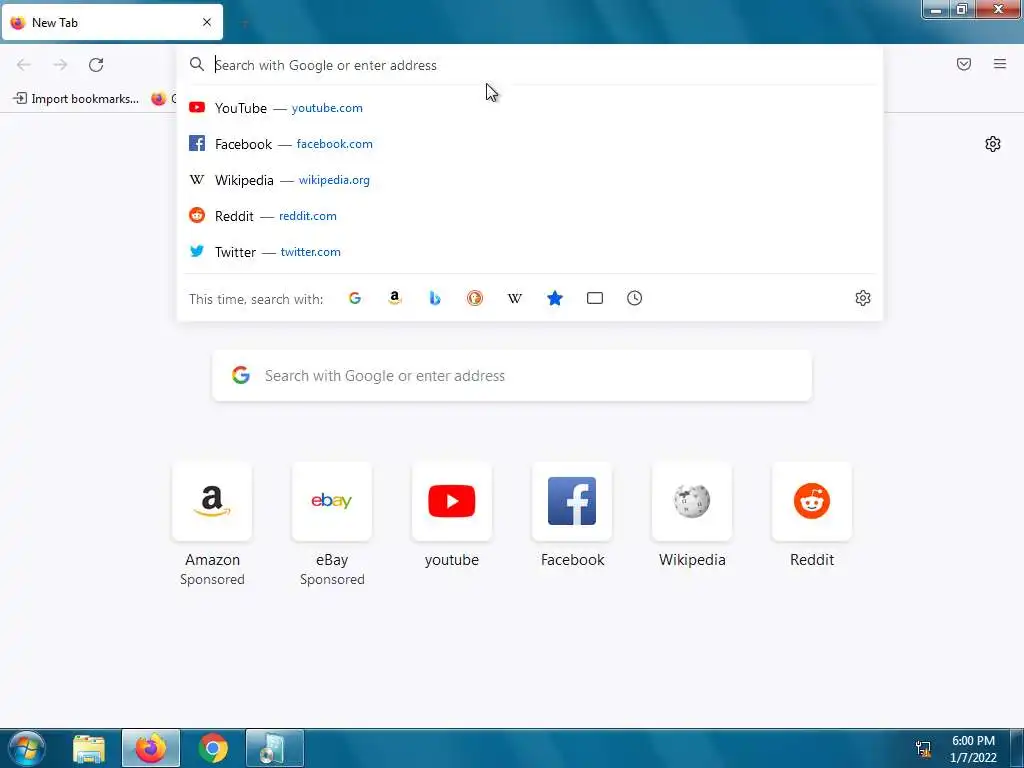1024x768 pixels.
Task: Click the reddit.com link text
Action: click(x=308, y=216)
